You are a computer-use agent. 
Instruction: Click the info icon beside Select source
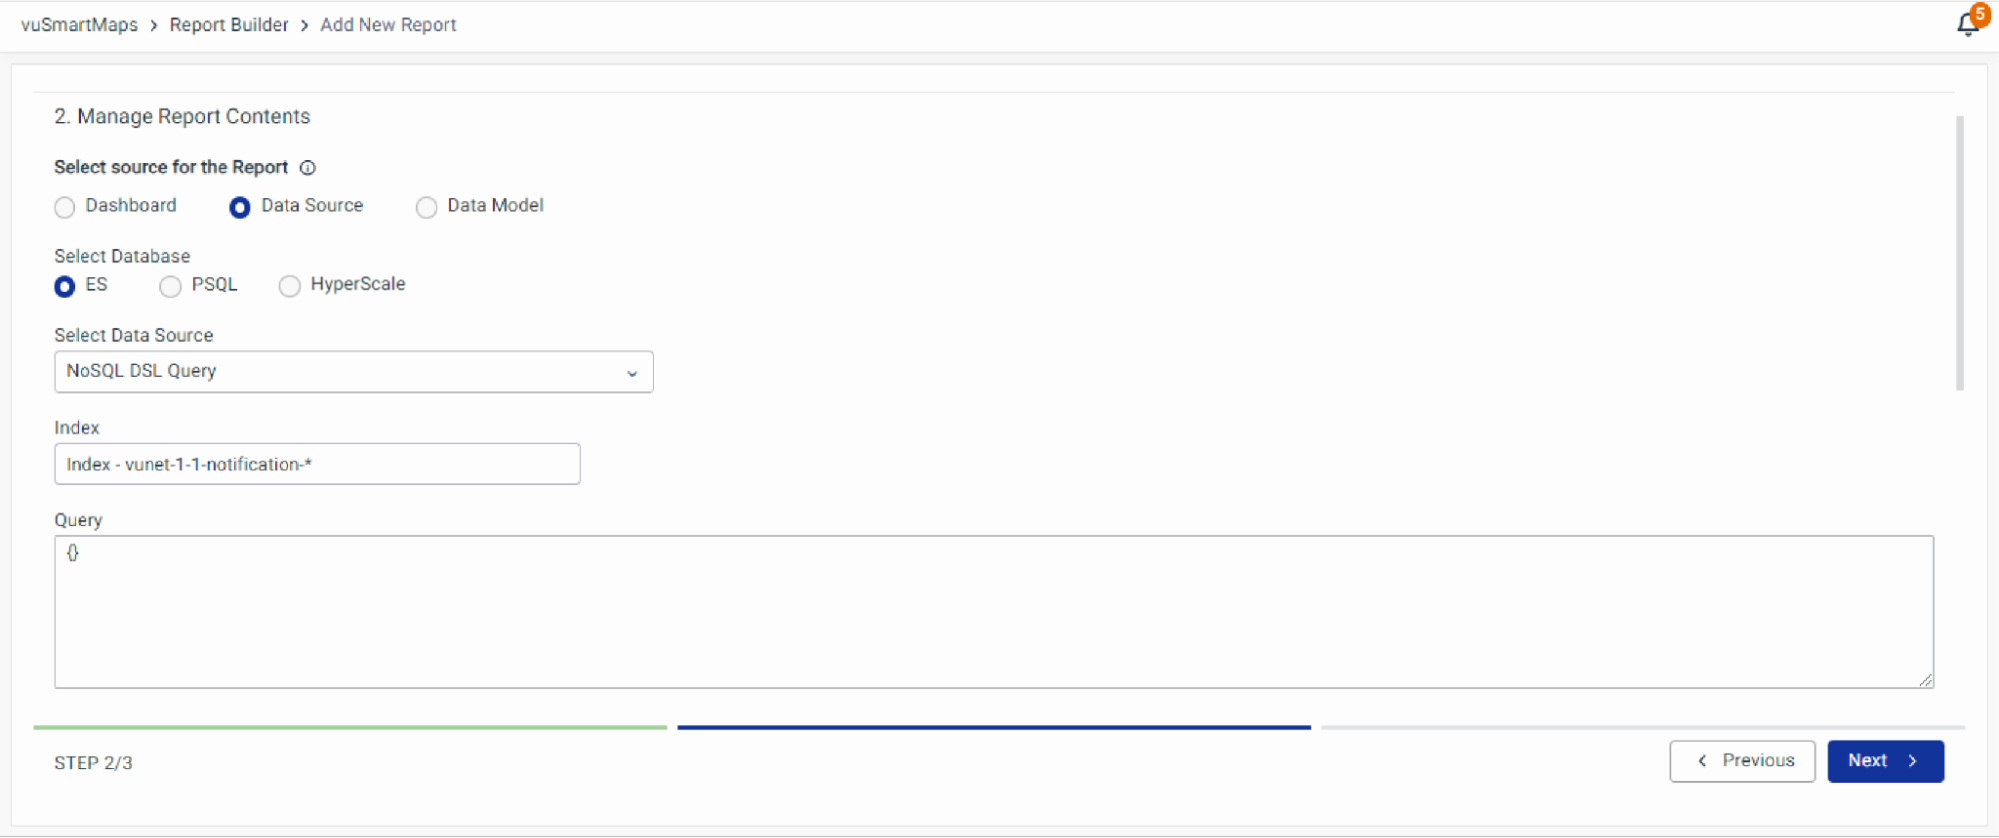(308, 168)
